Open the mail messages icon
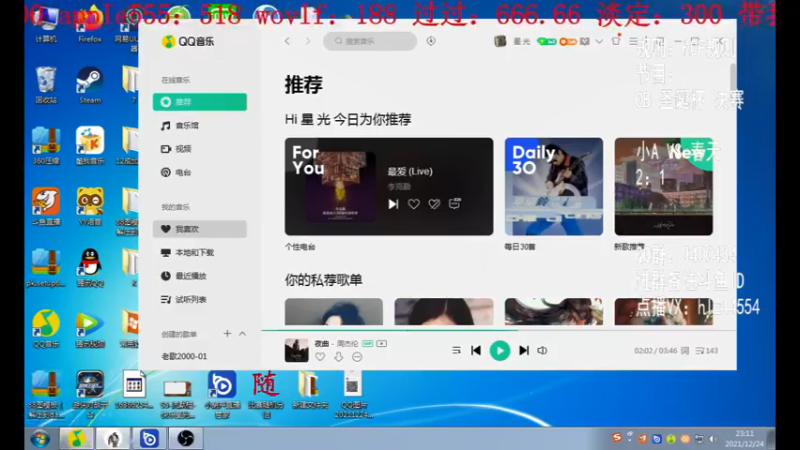The width and height of the screenshot is (800, 450). [x=585, y=41]
